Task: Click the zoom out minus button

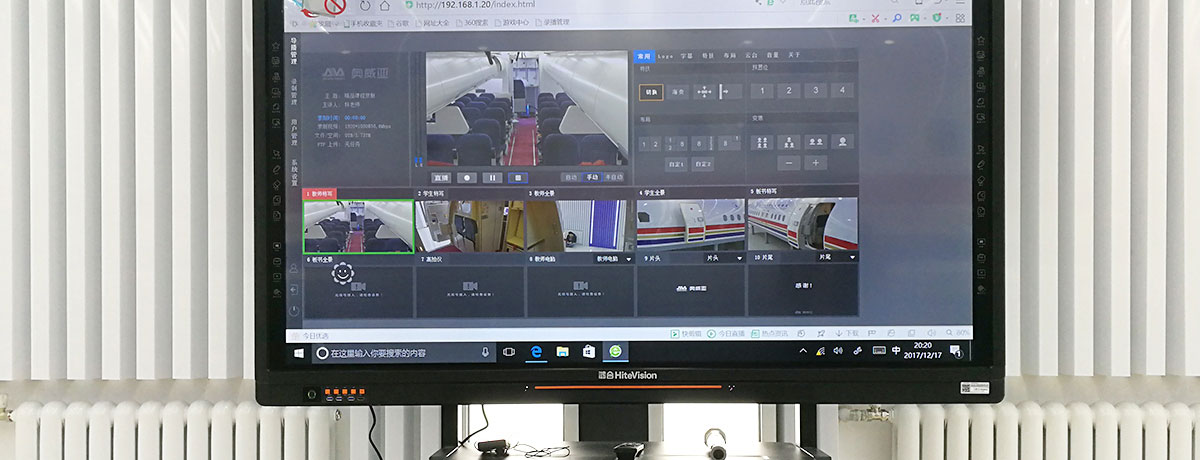Action: coord(790,163)
